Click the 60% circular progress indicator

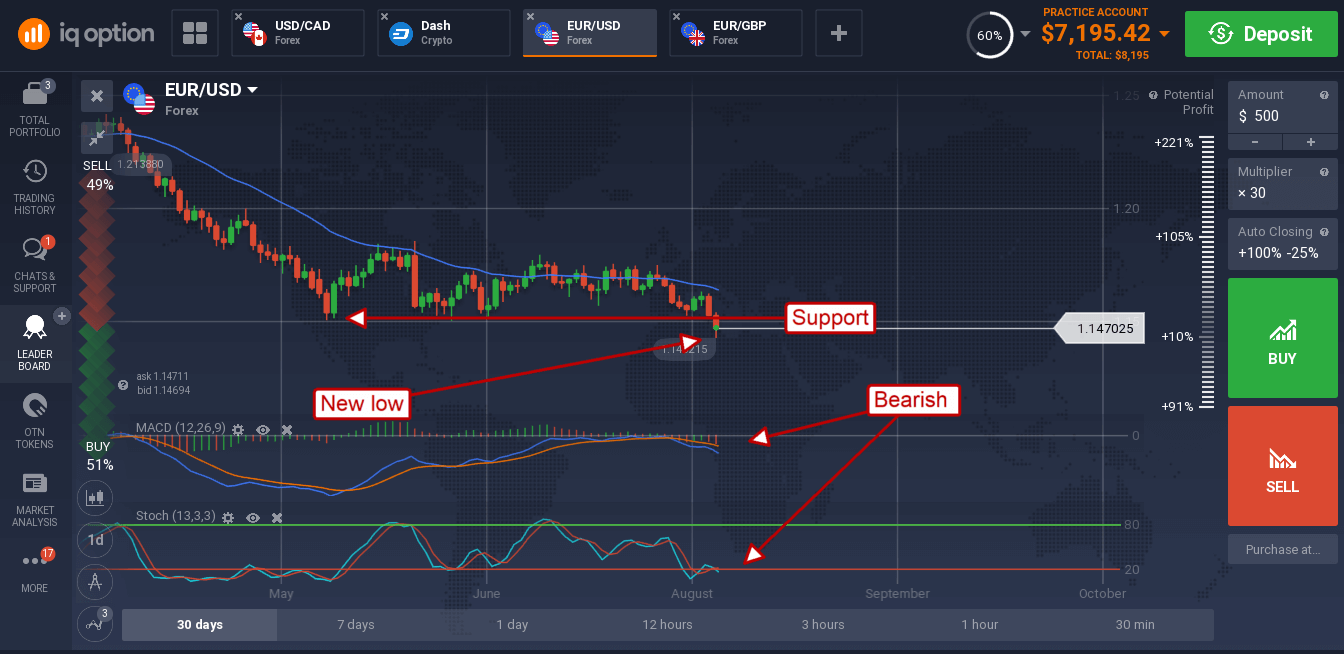[989, 35]
